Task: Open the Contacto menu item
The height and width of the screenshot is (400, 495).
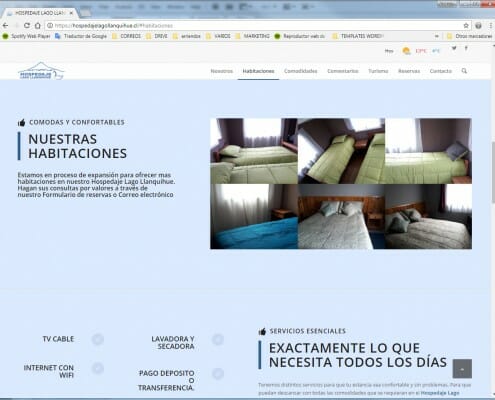Action: coord(441,71)
